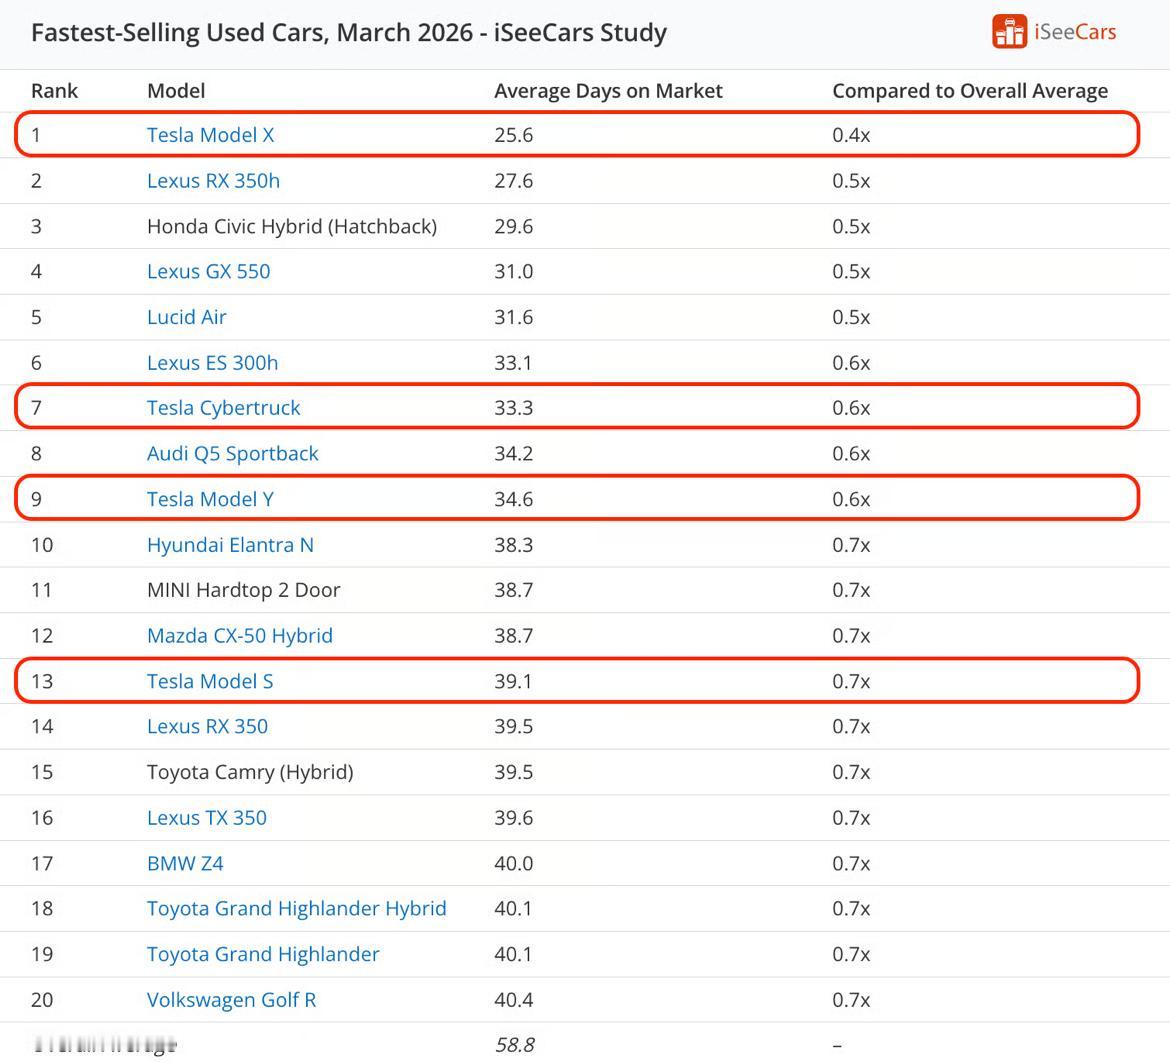Screen dimensions: 1170x1062
Task: Select the Honda Civic Hybrid (Hatchback) text
Action: click(x=292, y=226)
